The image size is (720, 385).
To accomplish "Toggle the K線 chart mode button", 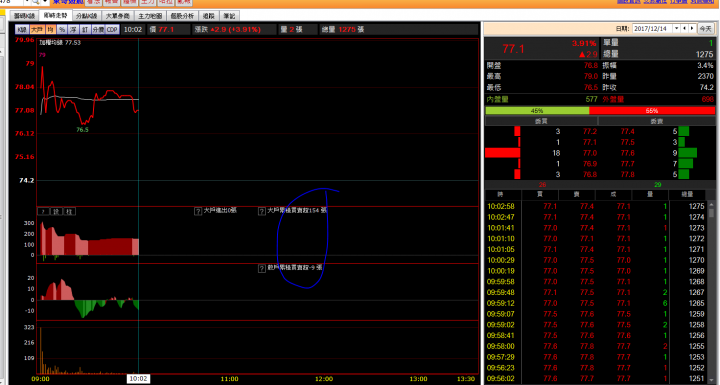I will pyautogui.click(x=22, y=29).
